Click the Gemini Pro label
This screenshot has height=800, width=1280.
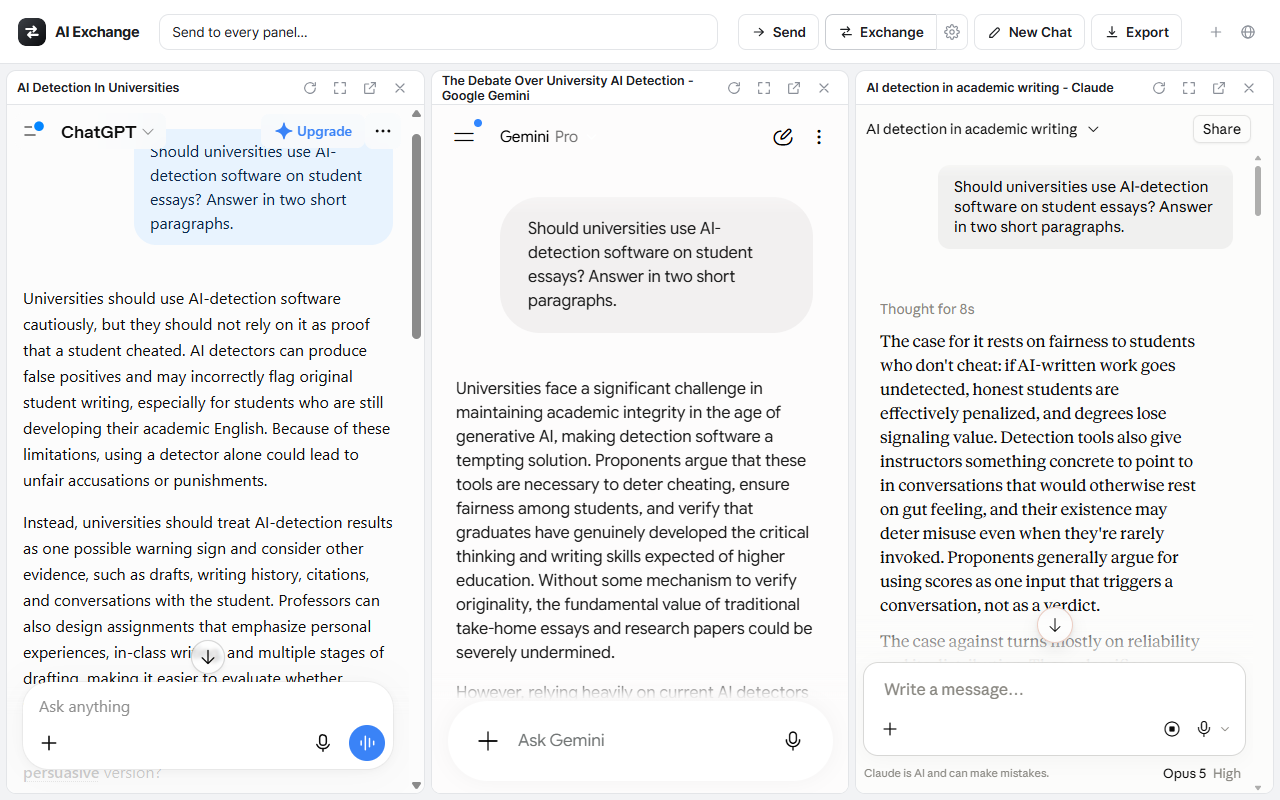pyautogui.click(x=539, y=137)
